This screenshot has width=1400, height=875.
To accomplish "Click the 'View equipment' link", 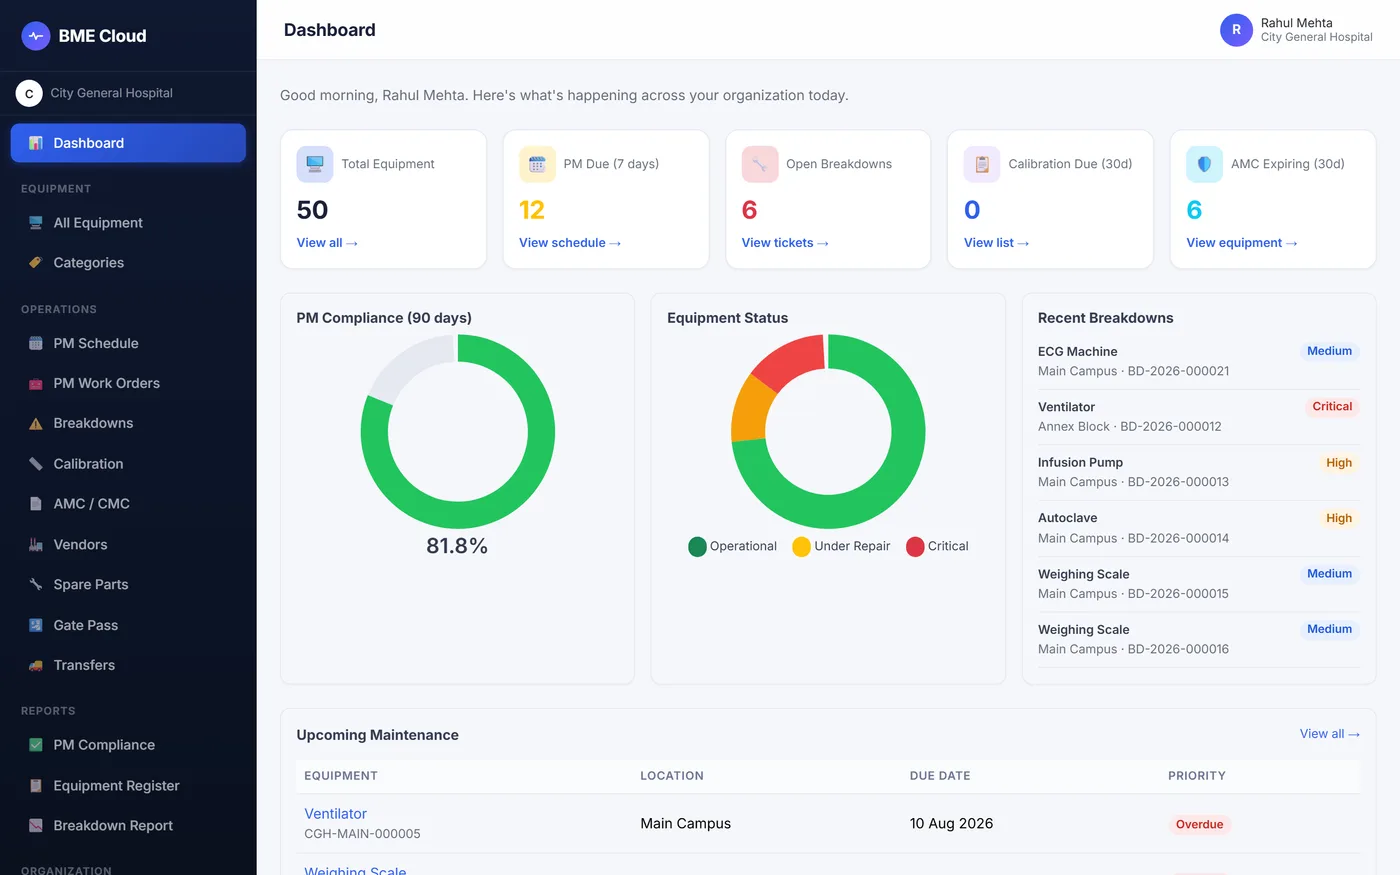I will point(1242,243).
